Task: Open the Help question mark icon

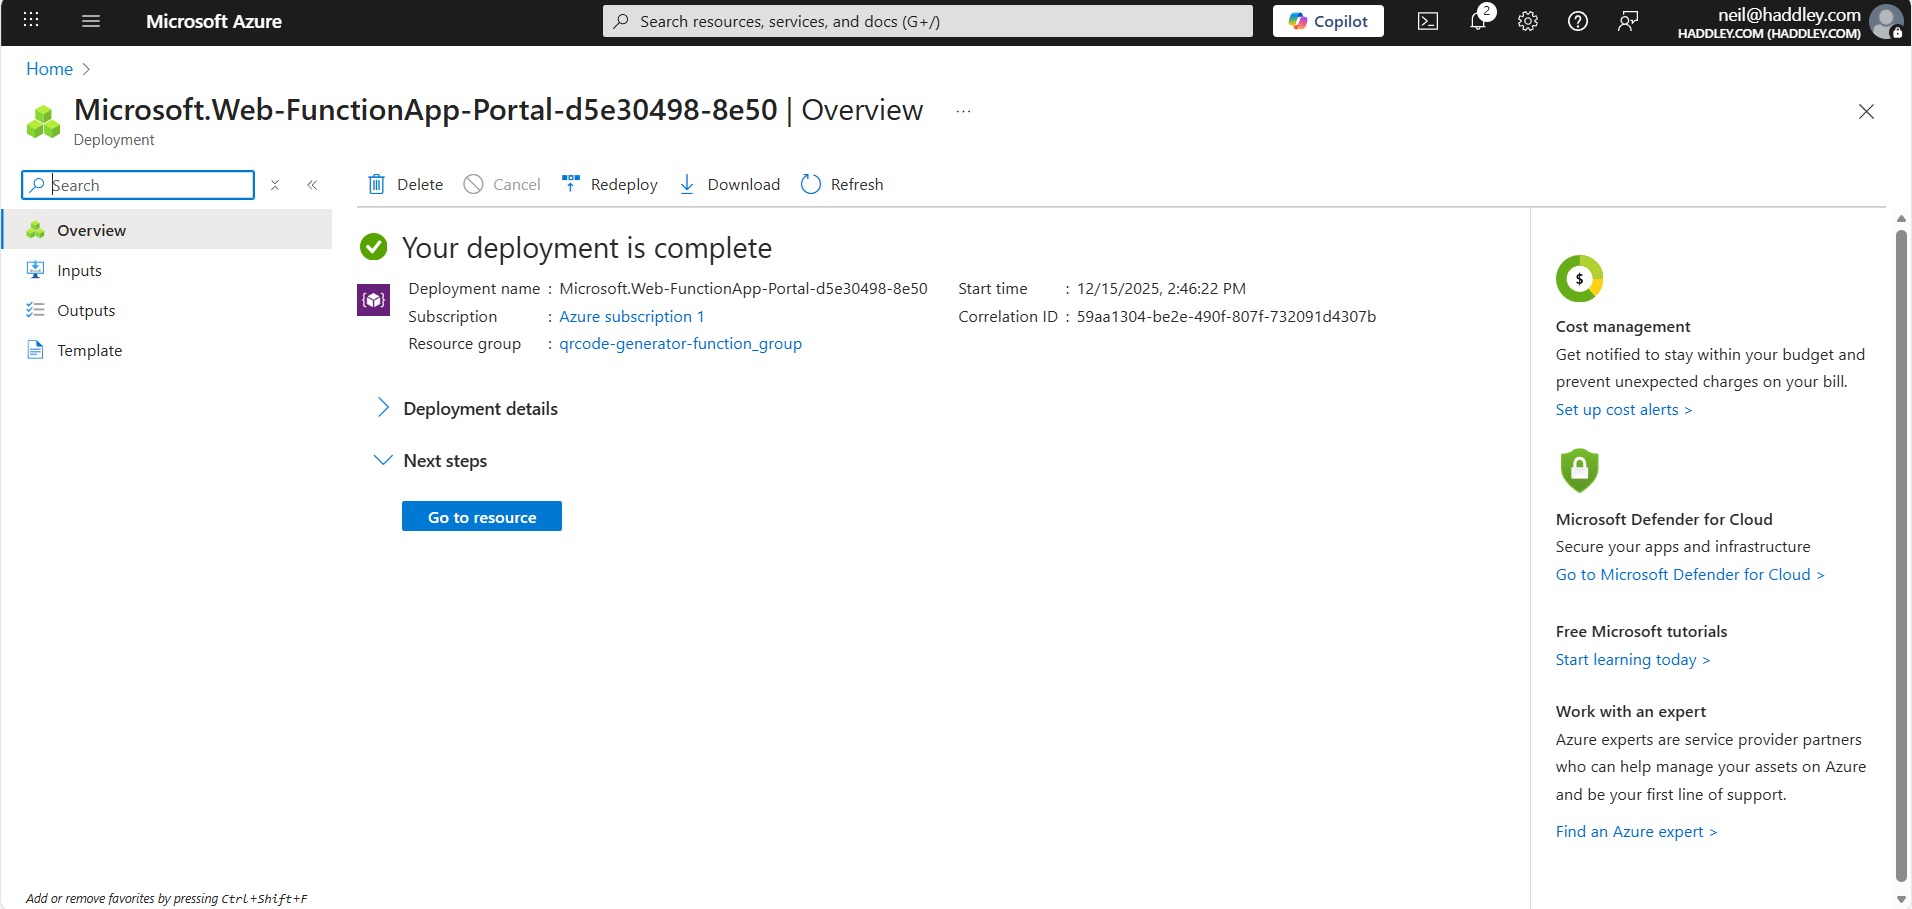Action: [1578, 20]
